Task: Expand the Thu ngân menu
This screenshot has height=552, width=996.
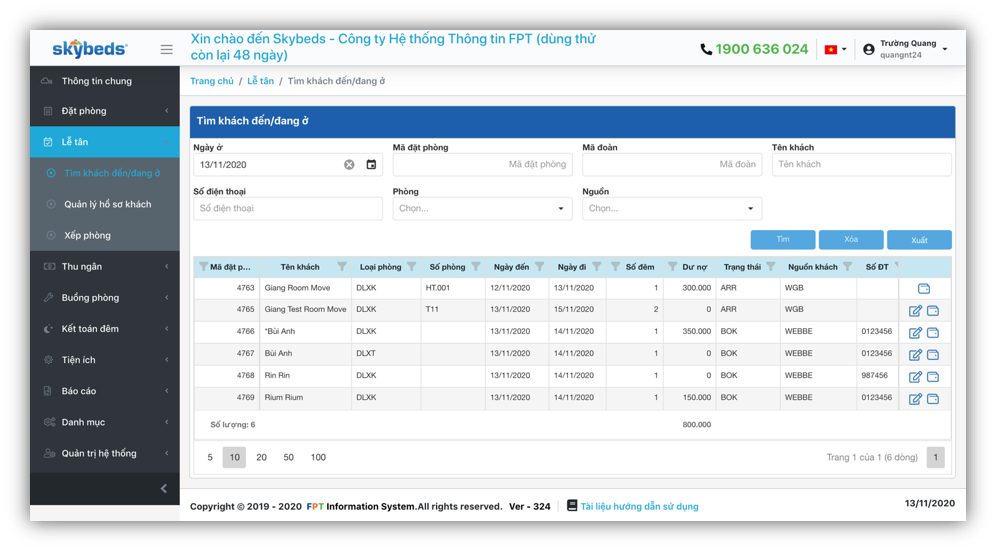Action: pos(104,267)
